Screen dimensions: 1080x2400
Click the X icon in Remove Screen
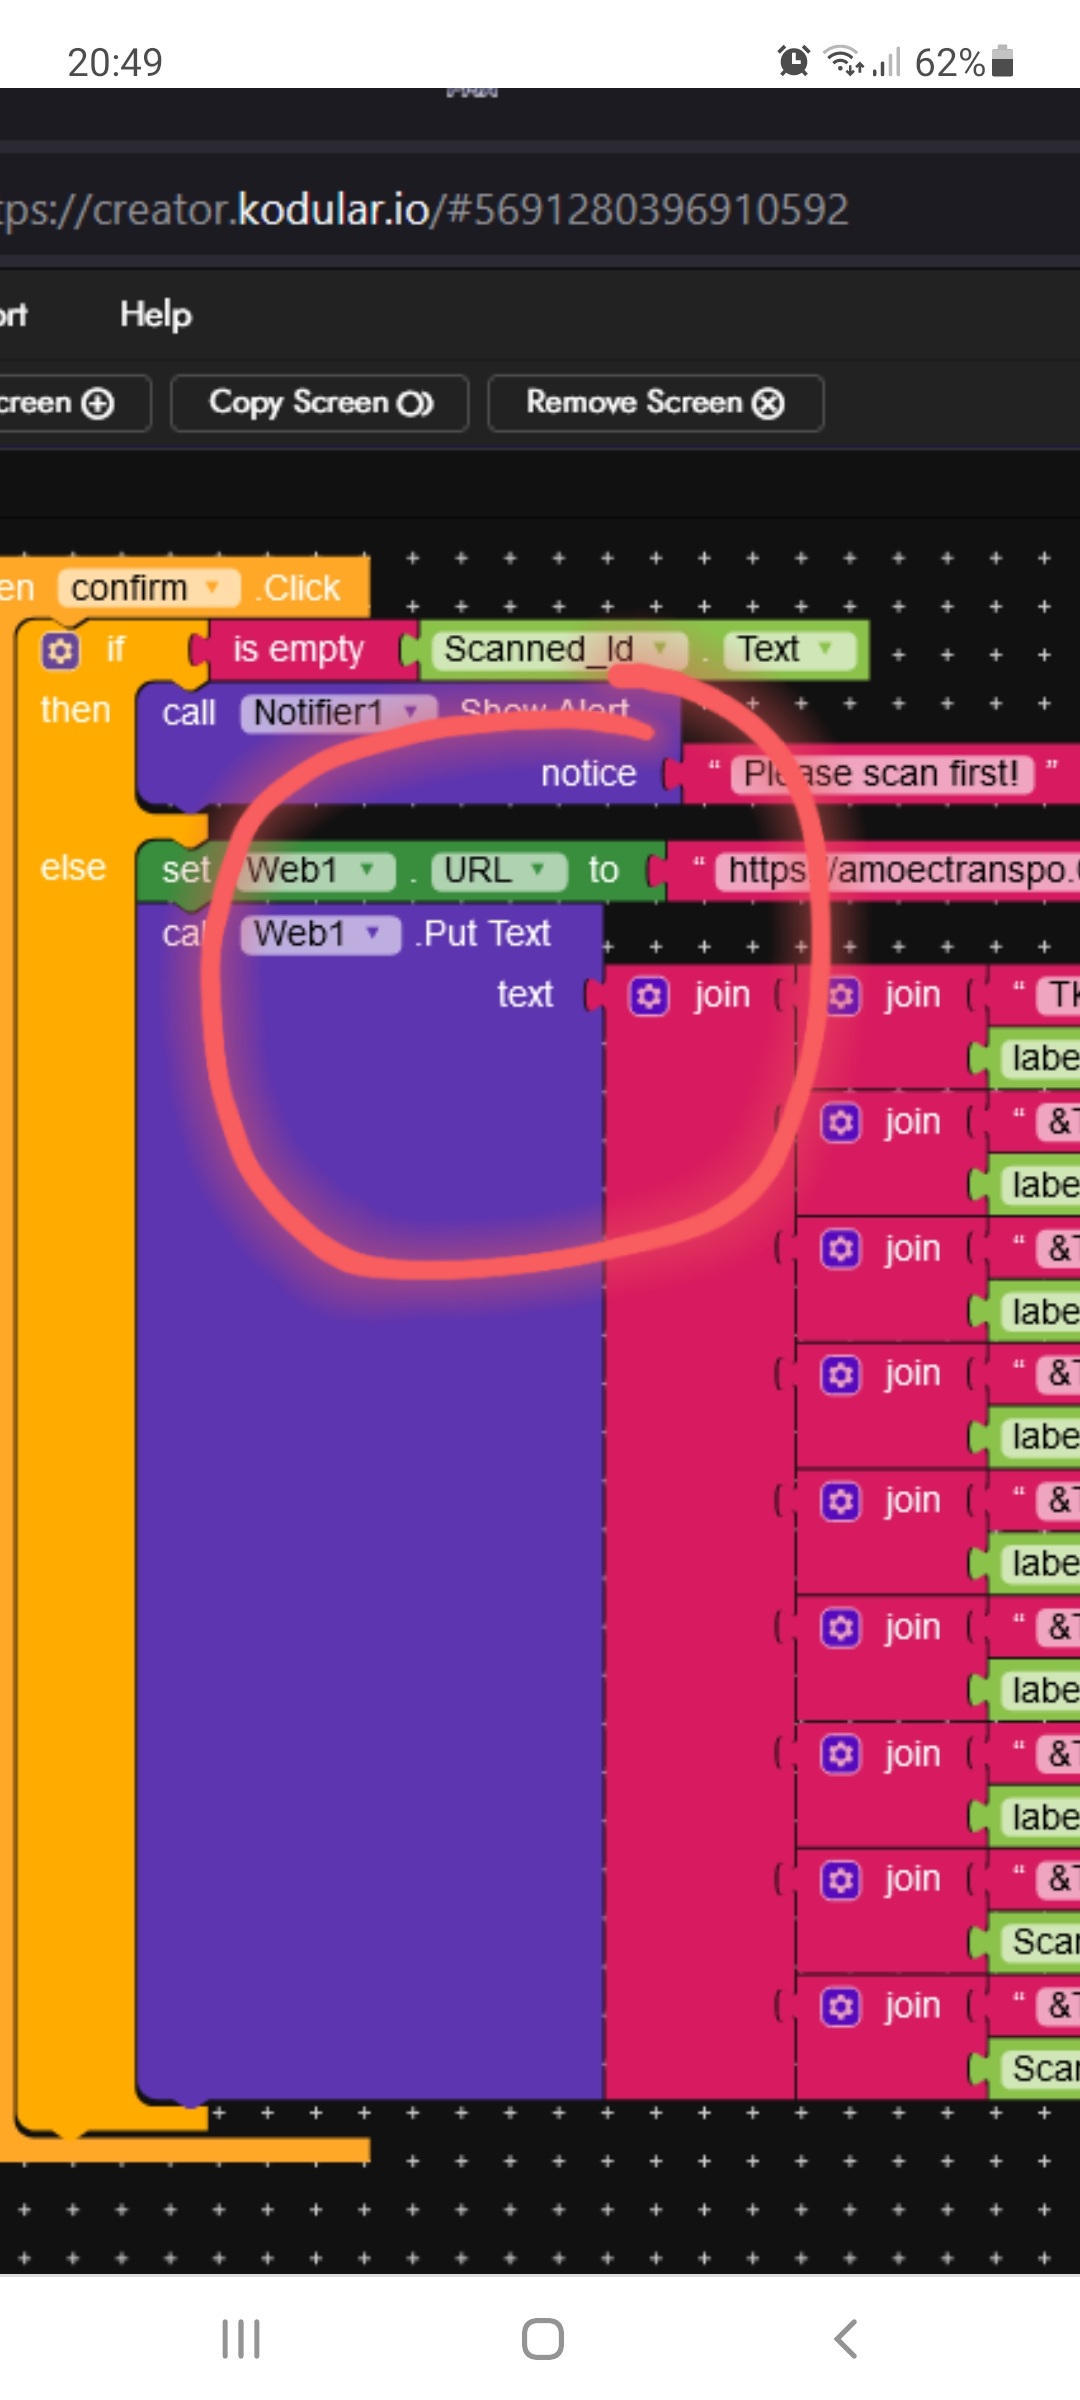(768, 403)
